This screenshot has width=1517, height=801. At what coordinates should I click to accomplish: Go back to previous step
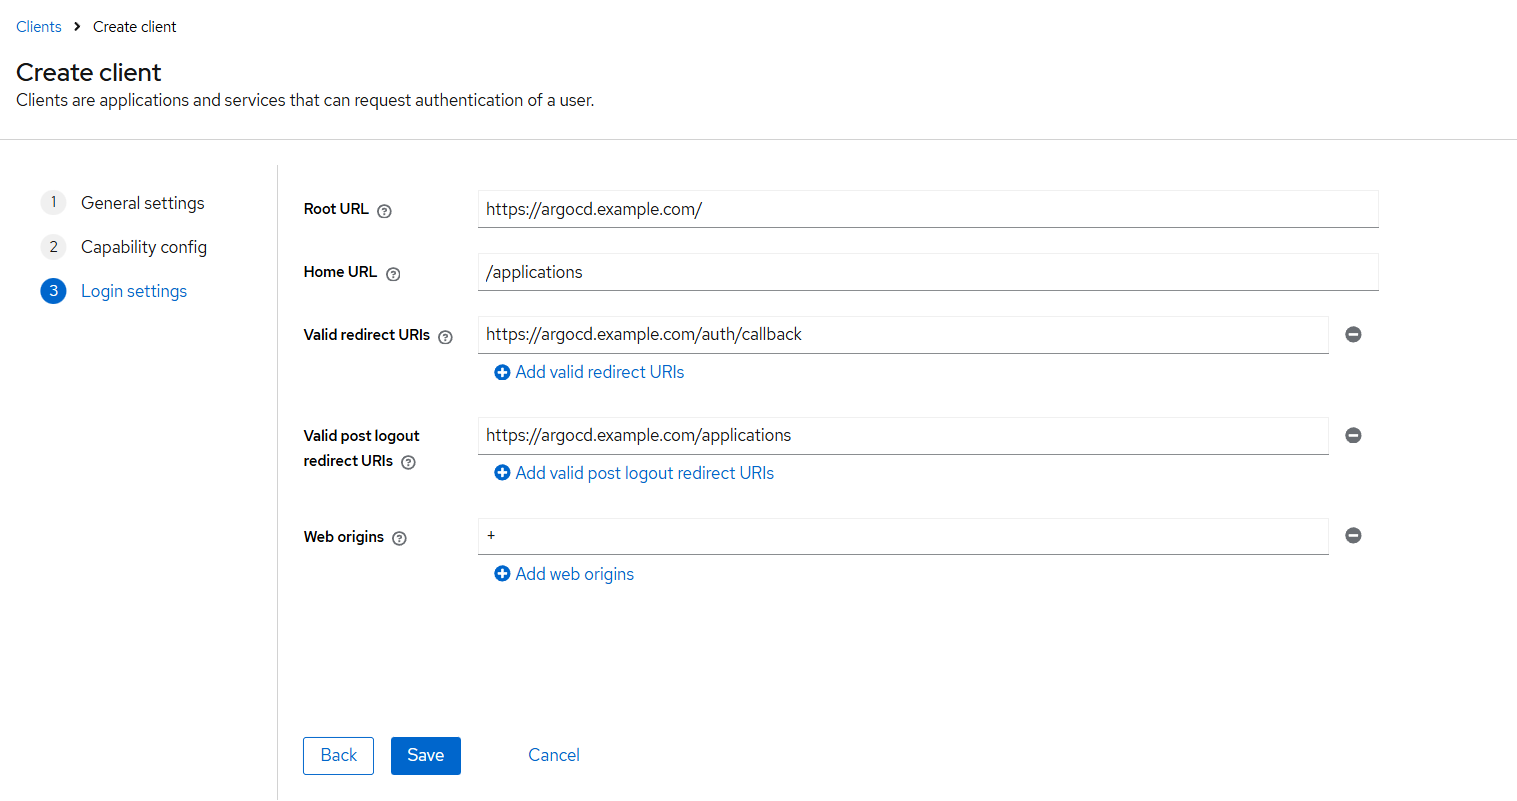338,756
